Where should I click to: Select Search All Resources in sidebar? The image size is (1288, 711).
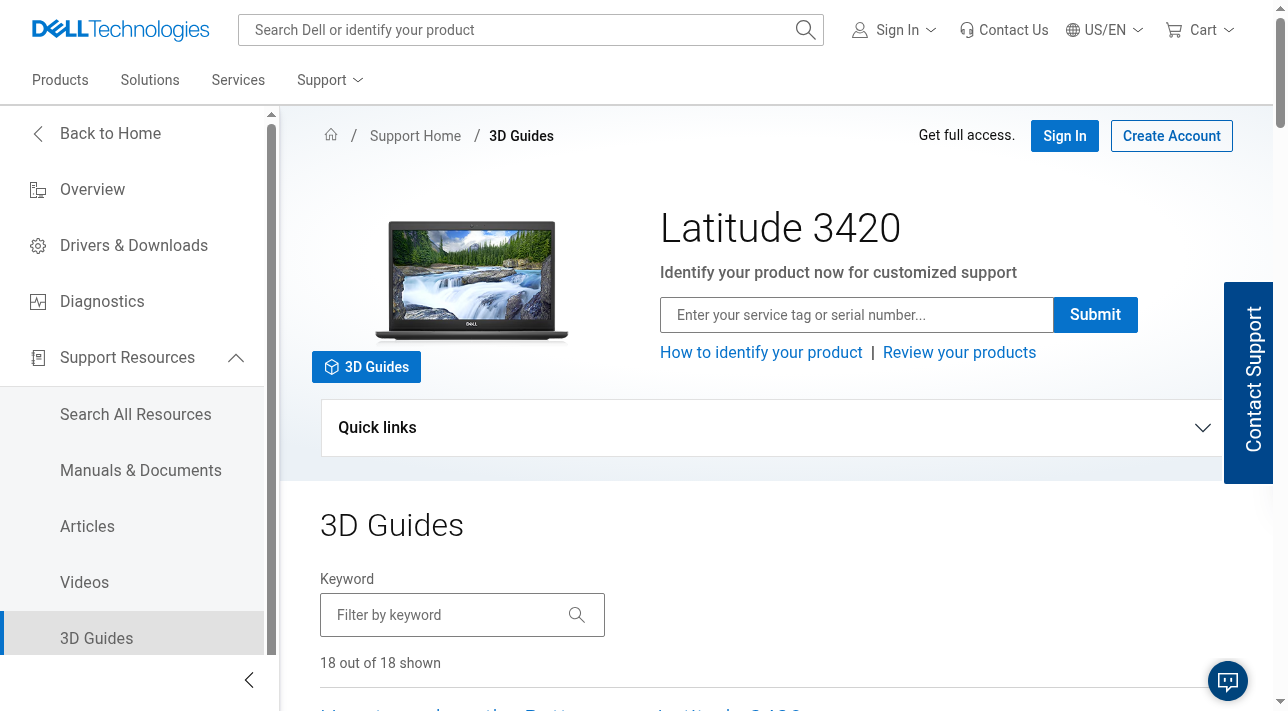tap(136, 414)
